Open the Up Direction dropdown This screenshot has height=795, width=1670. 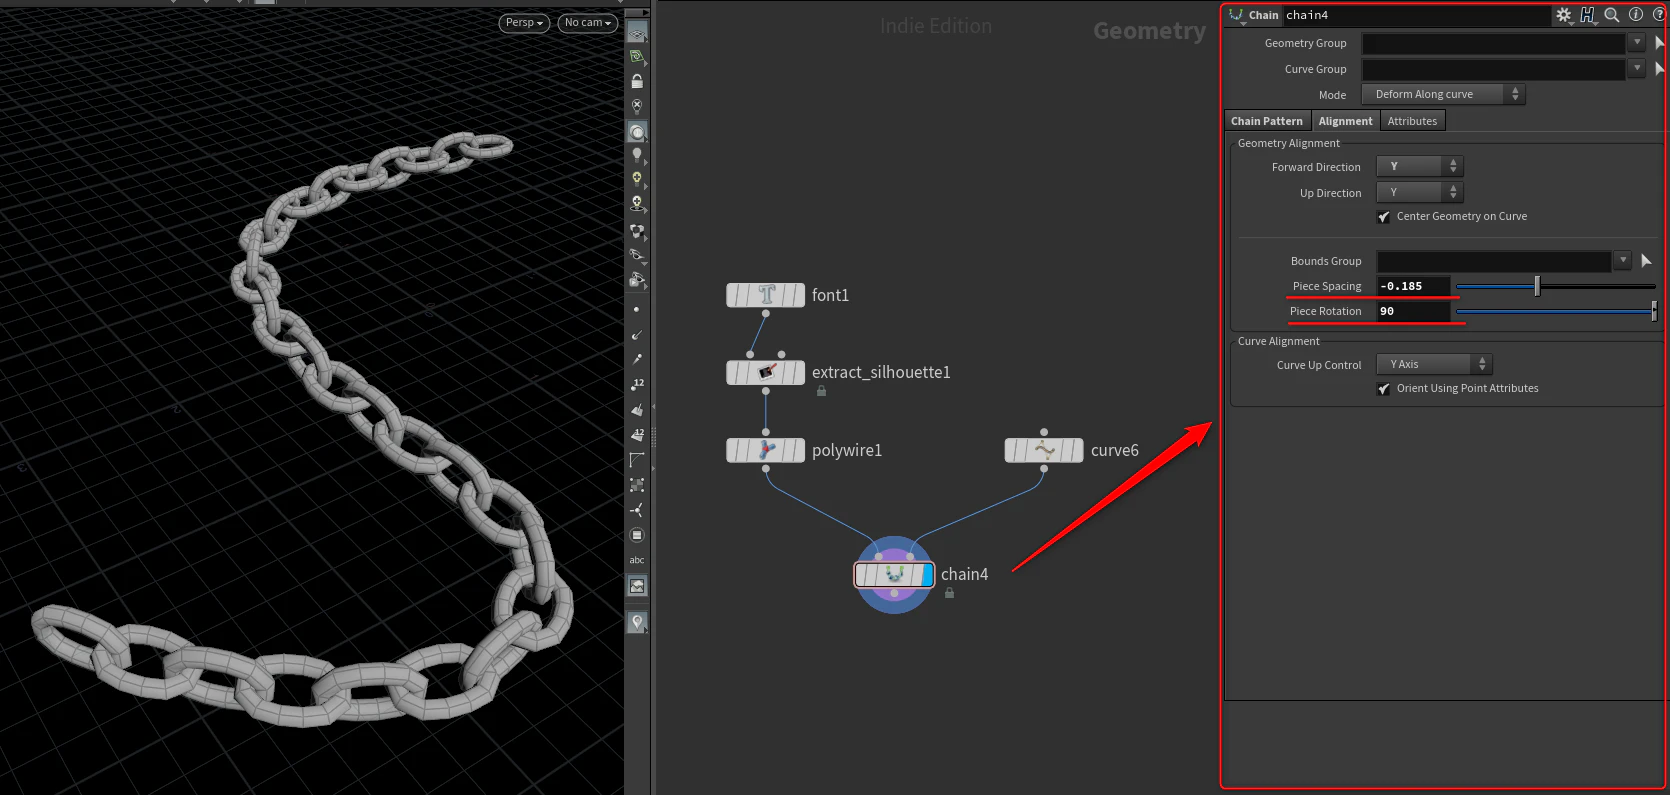[1420, 193]
